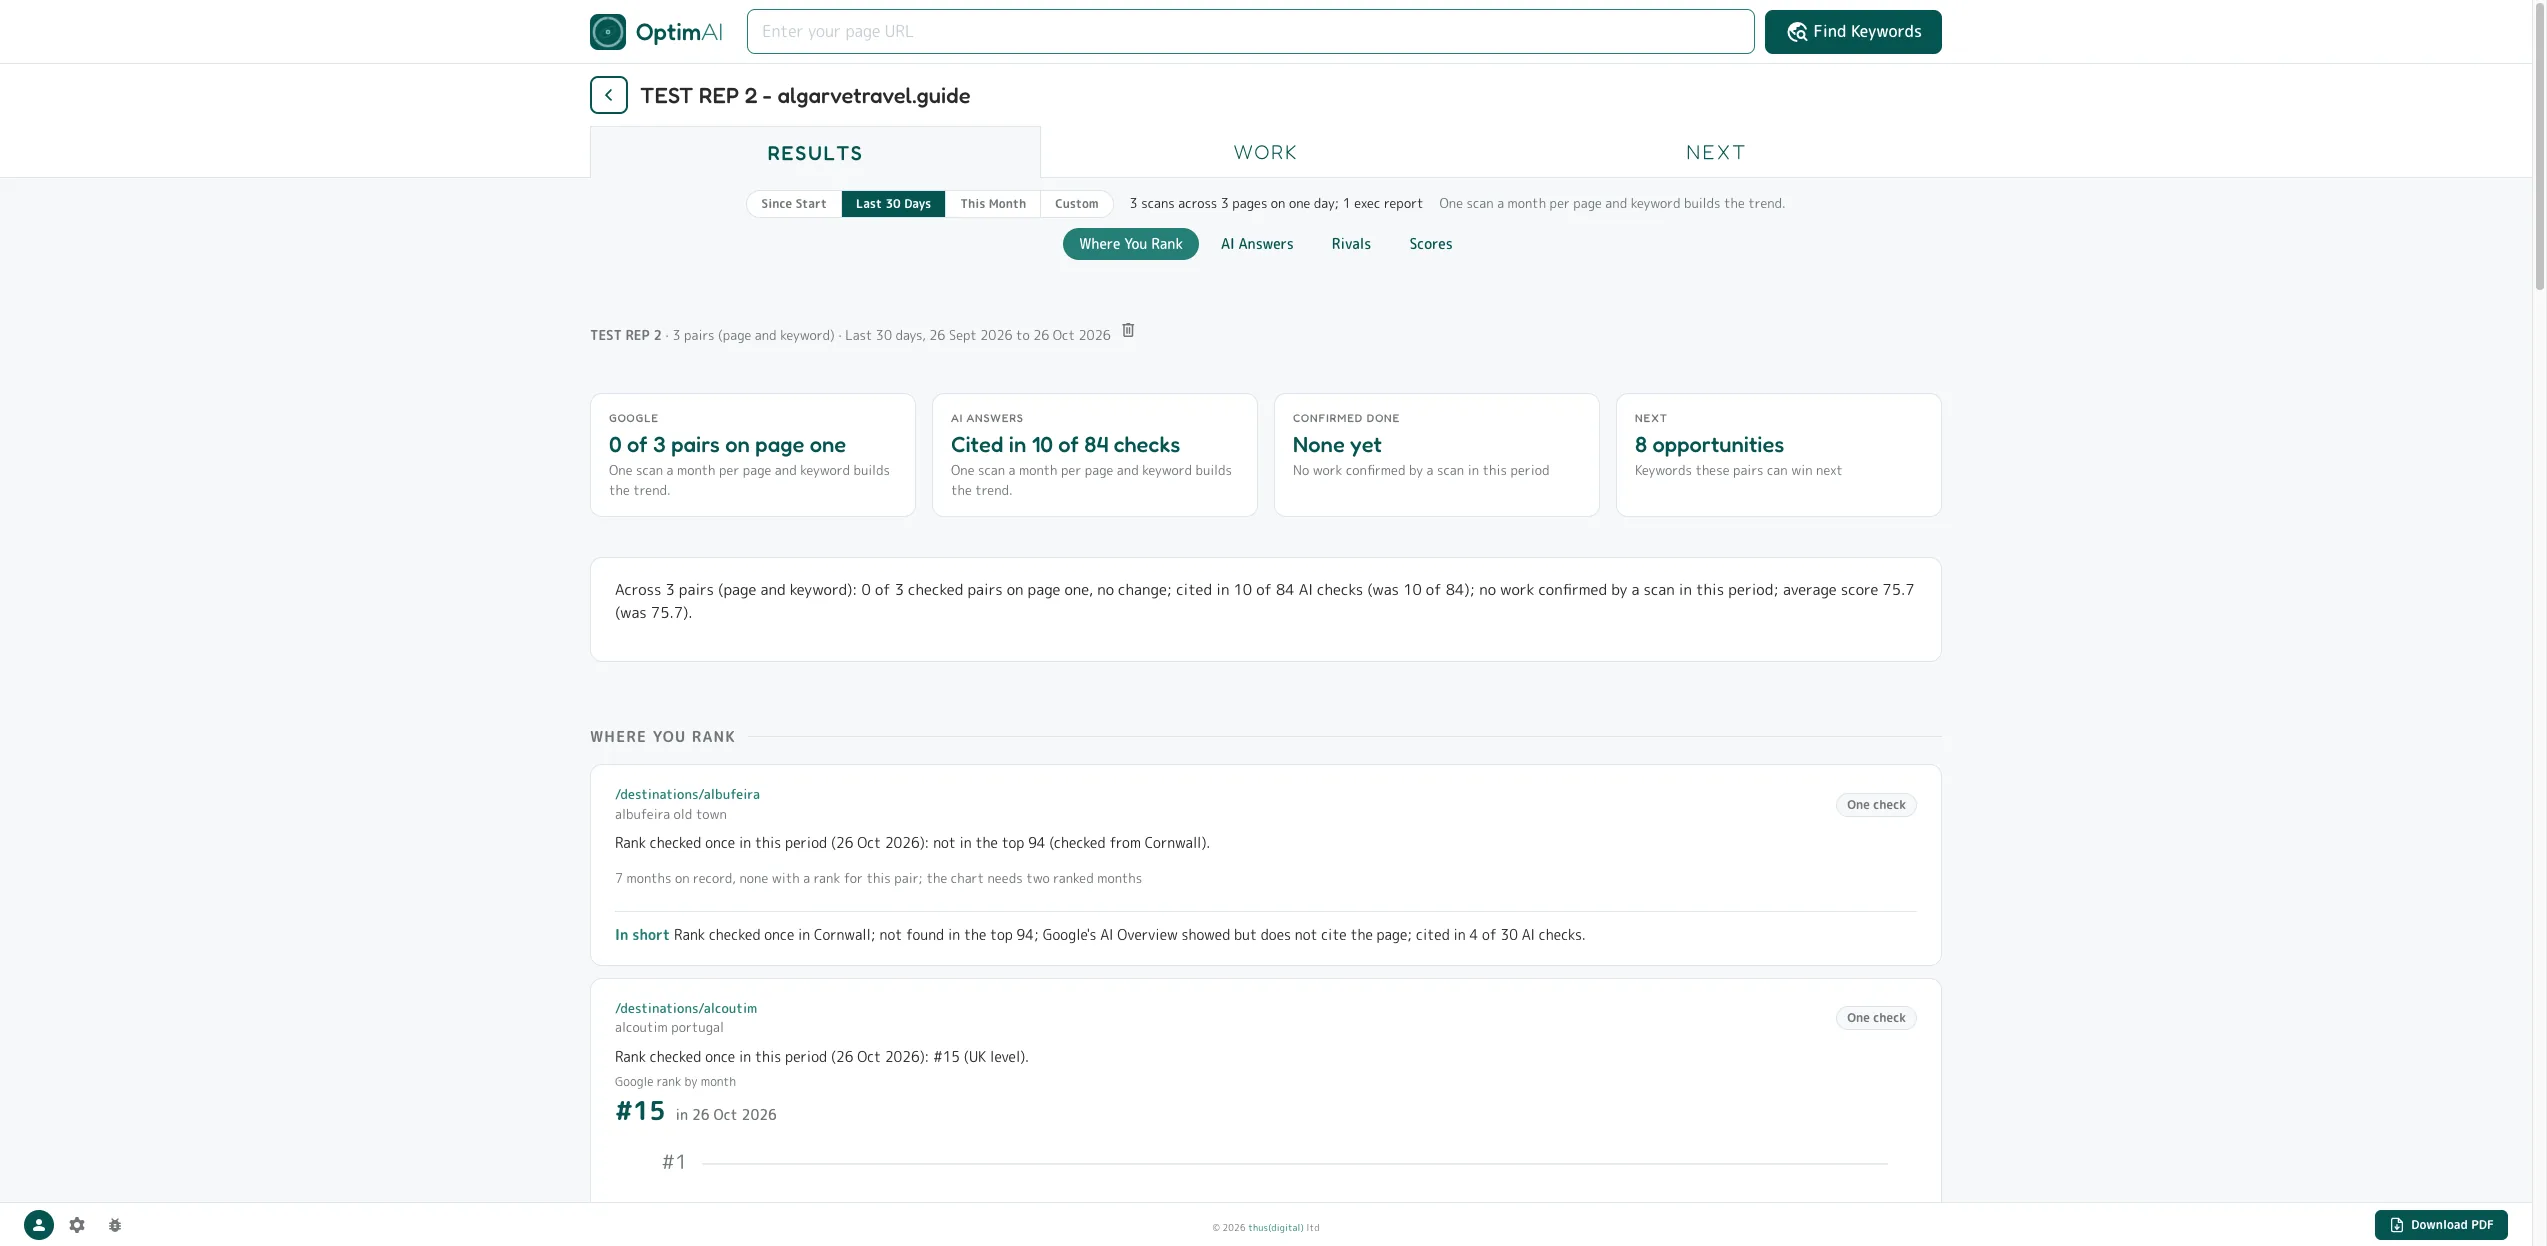Image resolution: width=2547 pixels, height=1246 pixels.
Task: Click the 'Google rank by month' label
Action: [675, 1082]
